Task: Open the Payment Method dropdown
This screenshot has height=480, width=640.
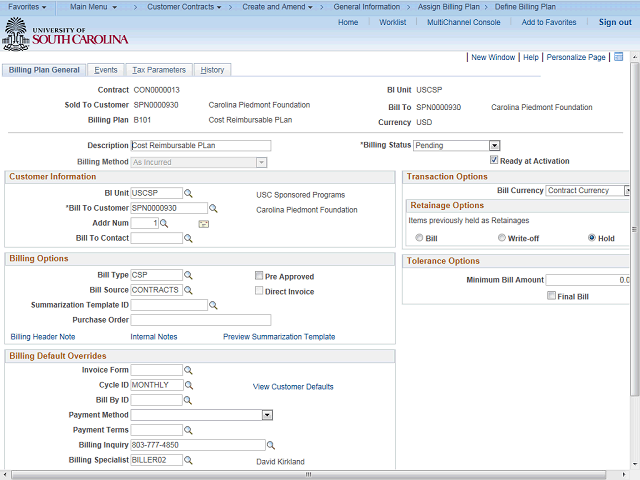Action: click(267, 415)
